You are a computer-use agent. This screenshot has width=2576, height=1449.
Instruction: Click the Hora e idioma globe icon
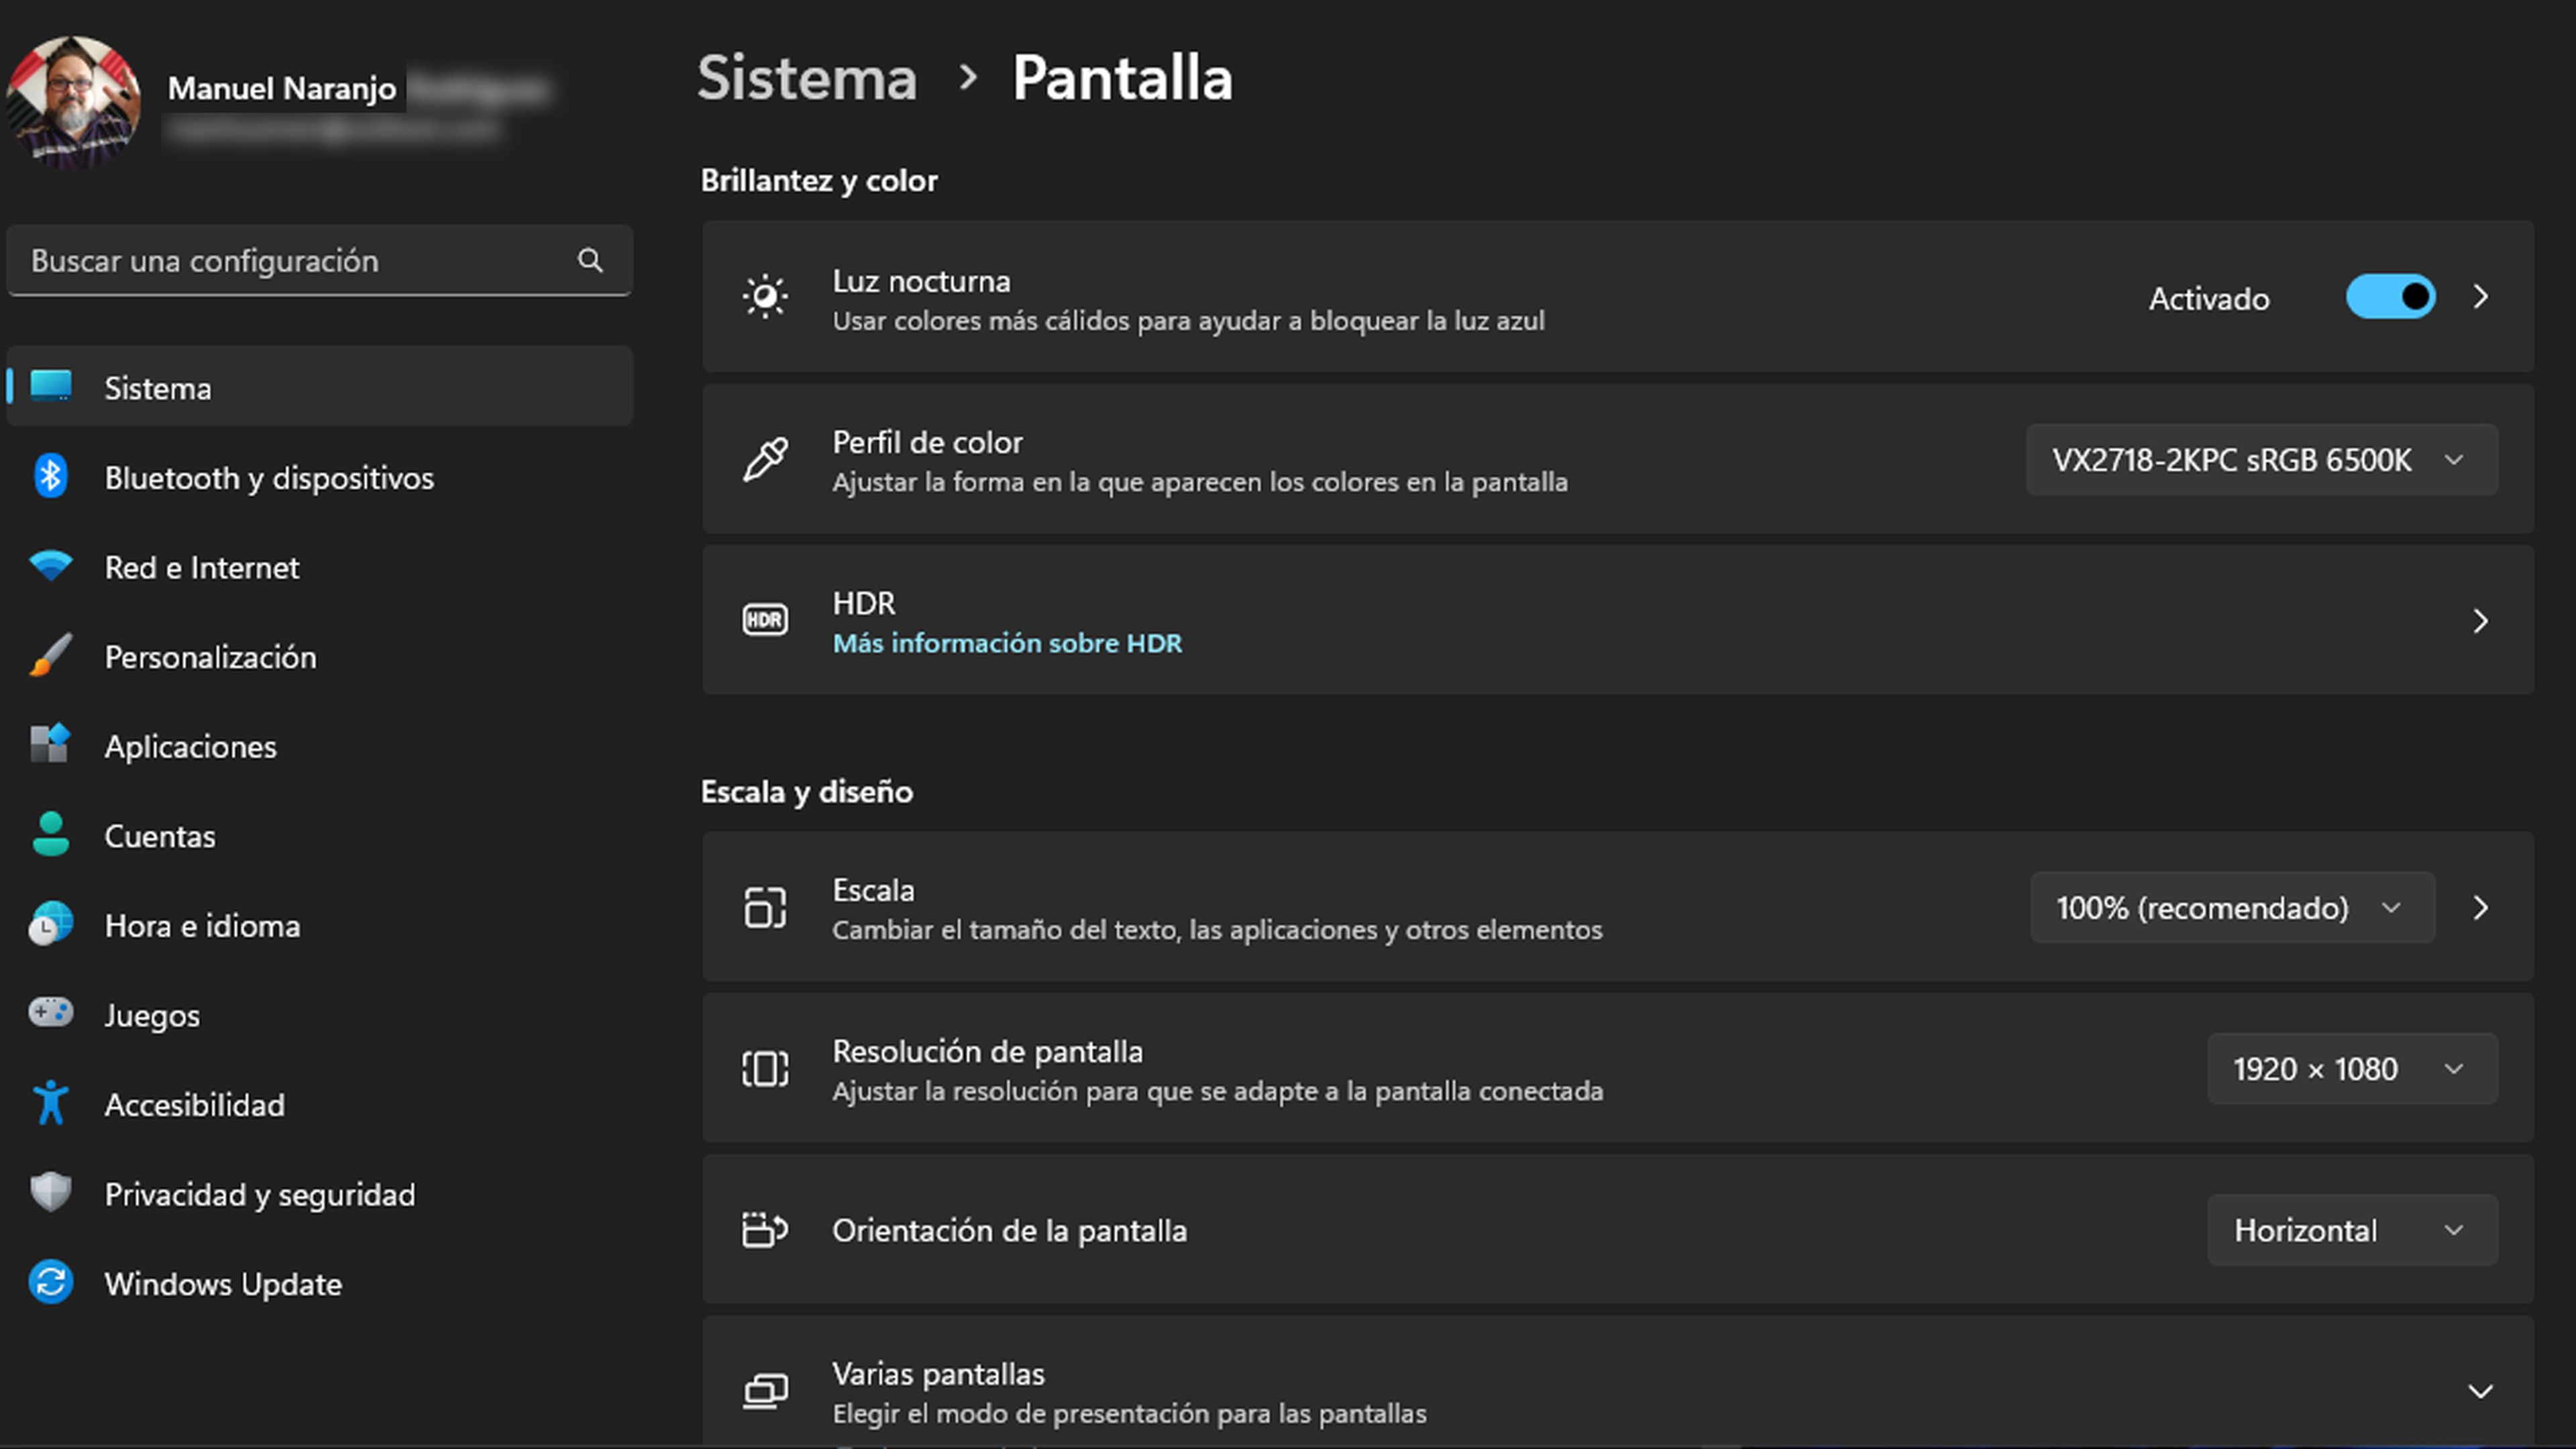coord(50,924)
